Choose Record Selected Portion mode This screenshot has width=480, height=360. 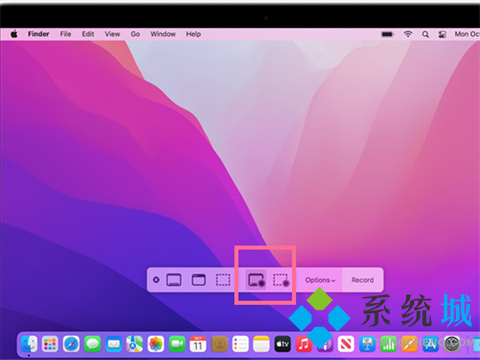click(281, 280)
